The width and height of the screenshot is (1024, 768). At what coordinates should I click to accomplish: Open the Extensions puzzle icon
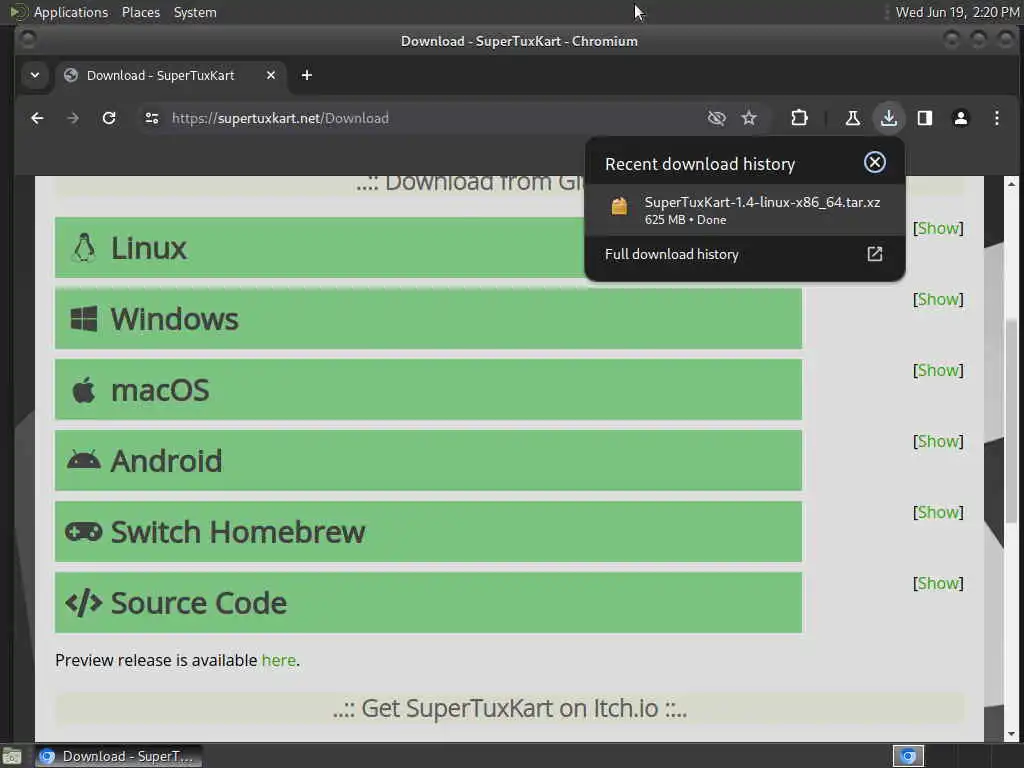point(799,118)
